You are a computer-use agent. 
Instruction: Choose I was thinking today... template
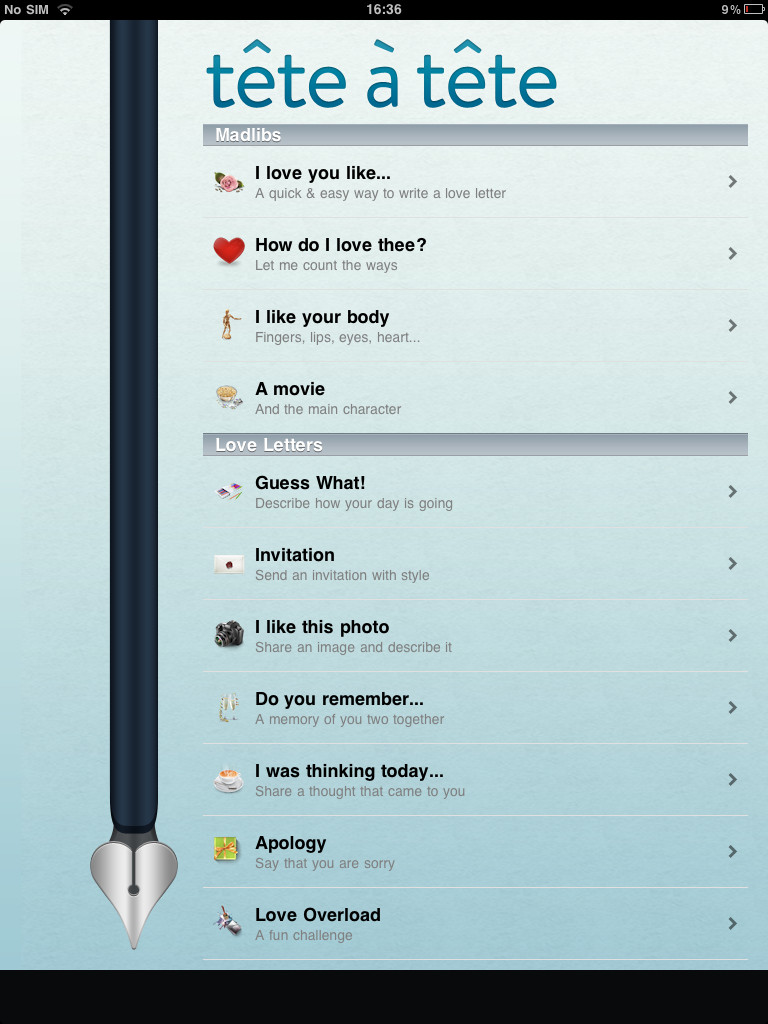click(475, 780)
